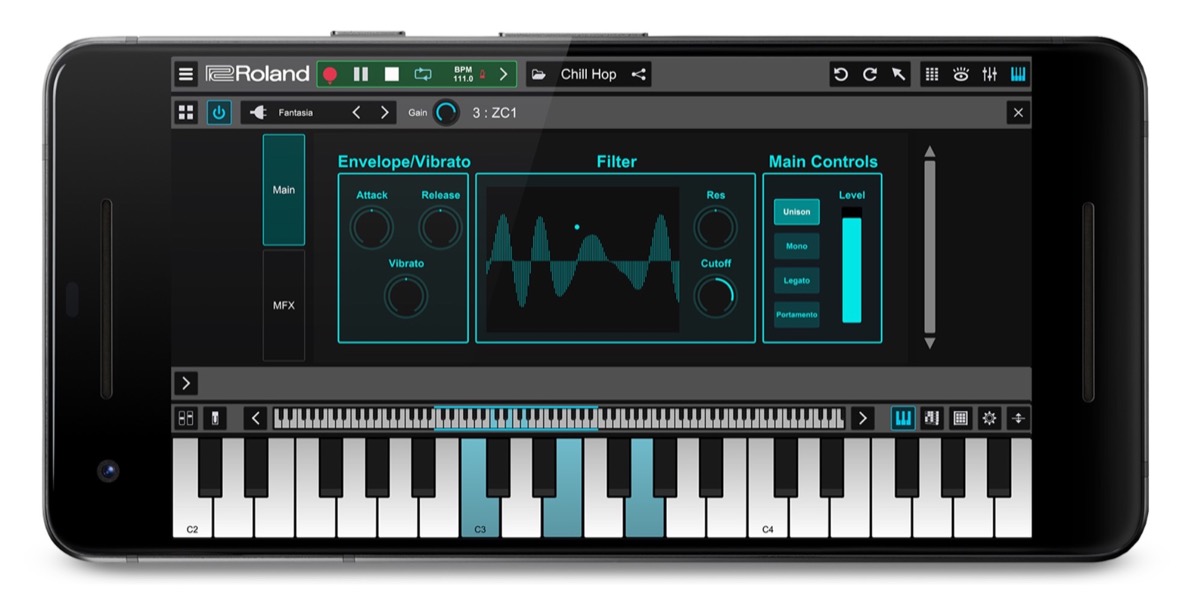Open the Fantasia preset dropdown
The image size is (1200, 606).
pyautogui.click(x=296, y=113)
